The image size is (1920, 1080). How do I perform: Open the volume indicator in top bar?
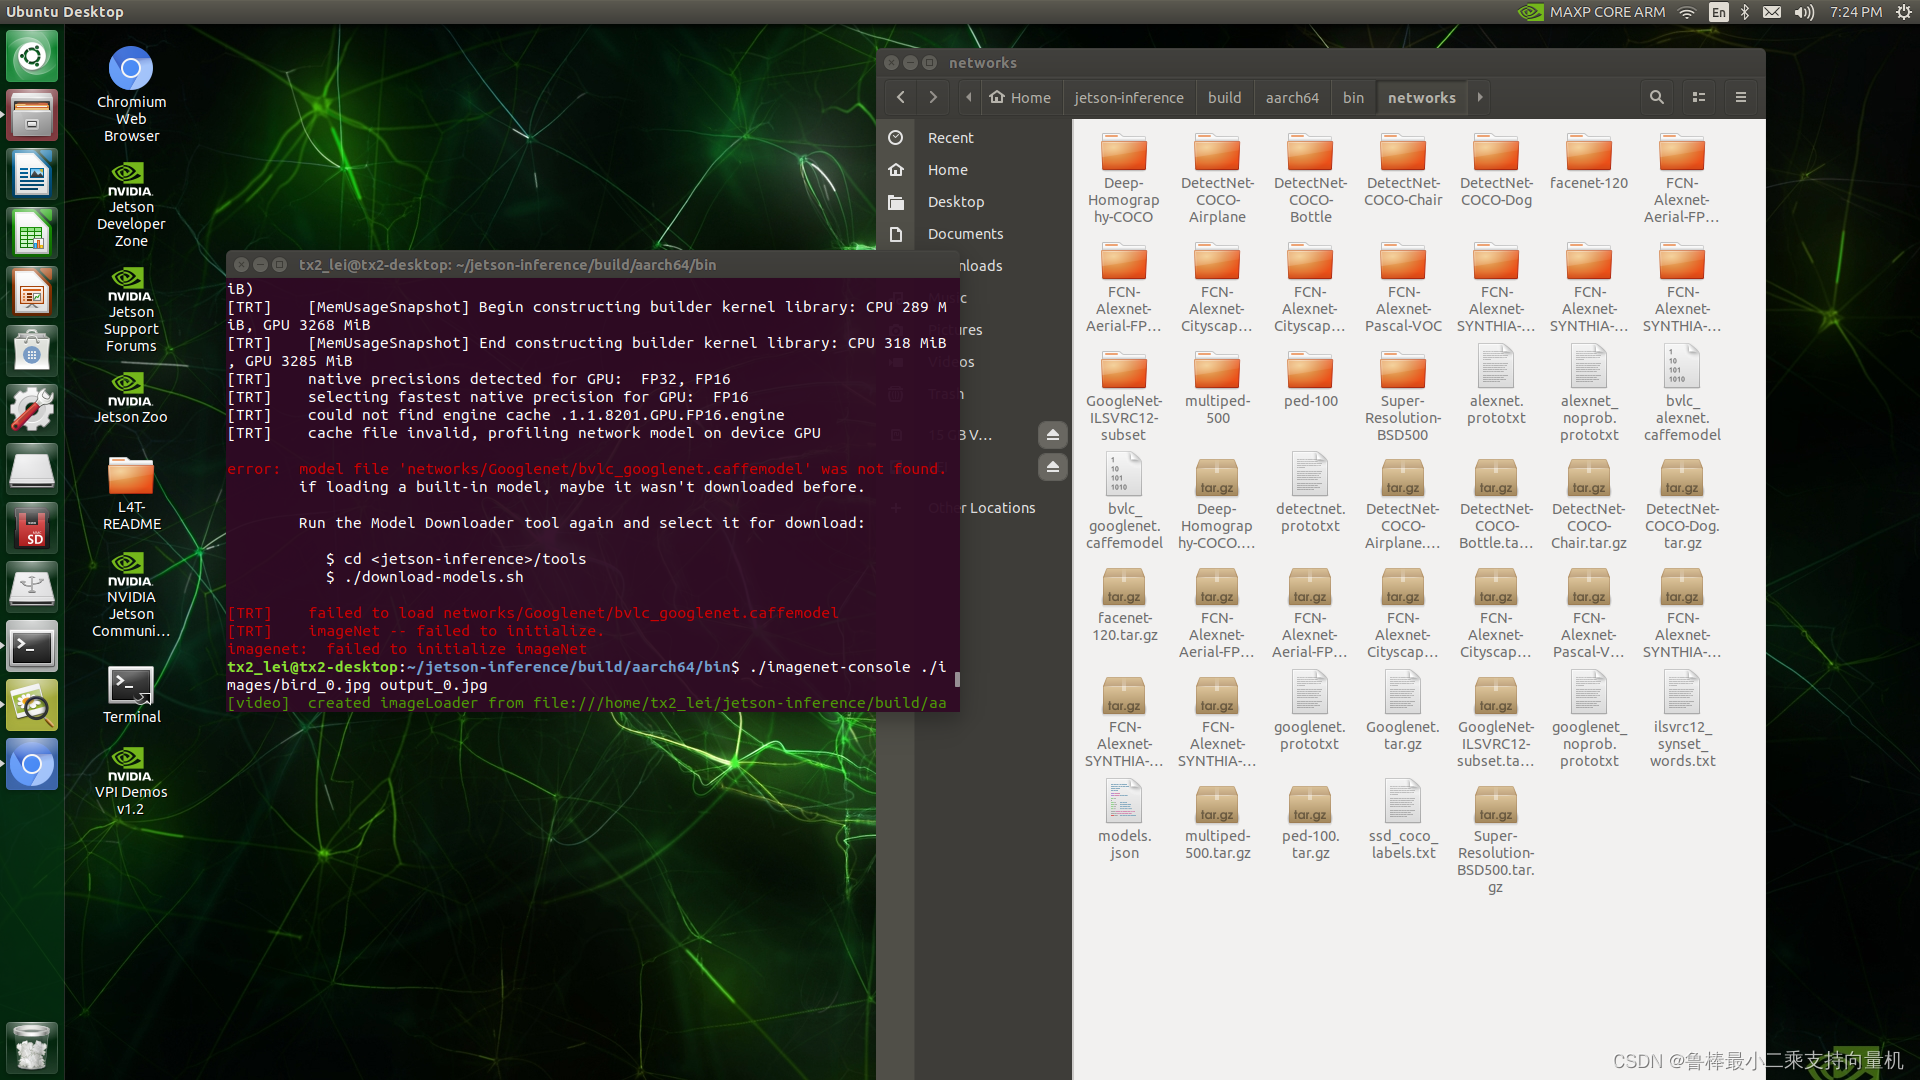1803,12
